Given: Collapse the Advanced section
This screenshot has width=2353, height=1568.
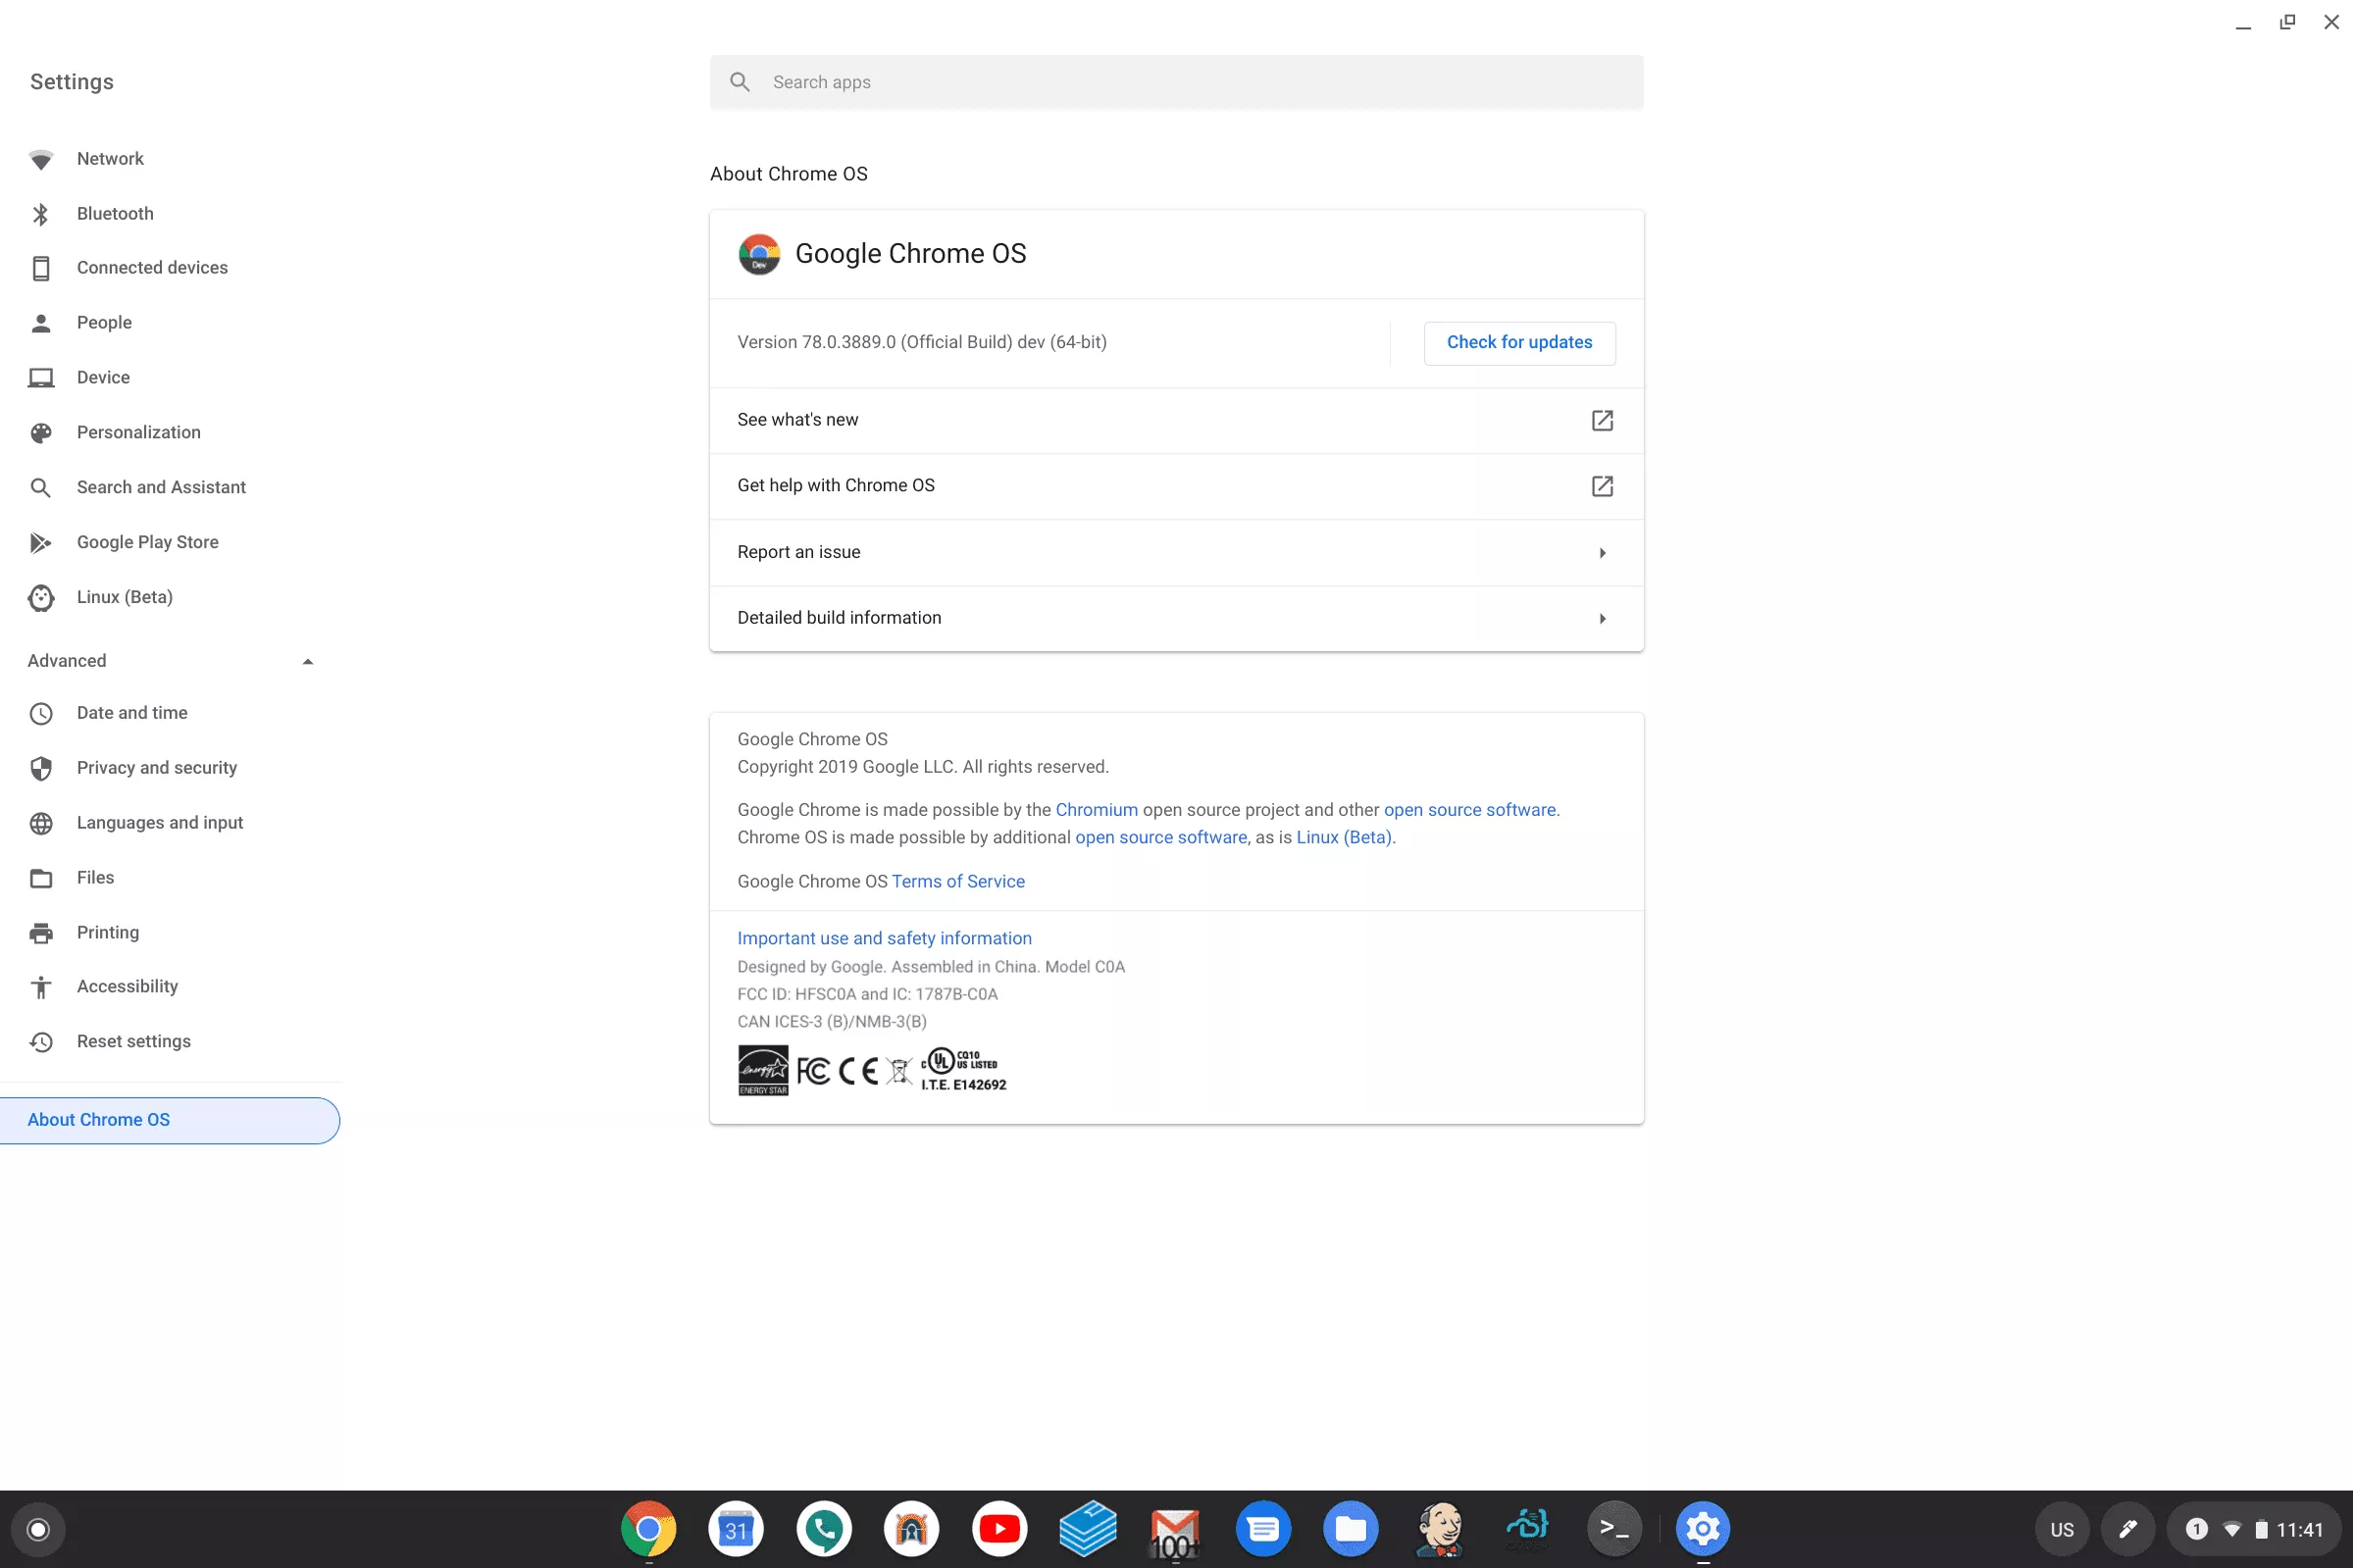Looking at the screenshot, I should pyautogui.click(x=307, y=661).
